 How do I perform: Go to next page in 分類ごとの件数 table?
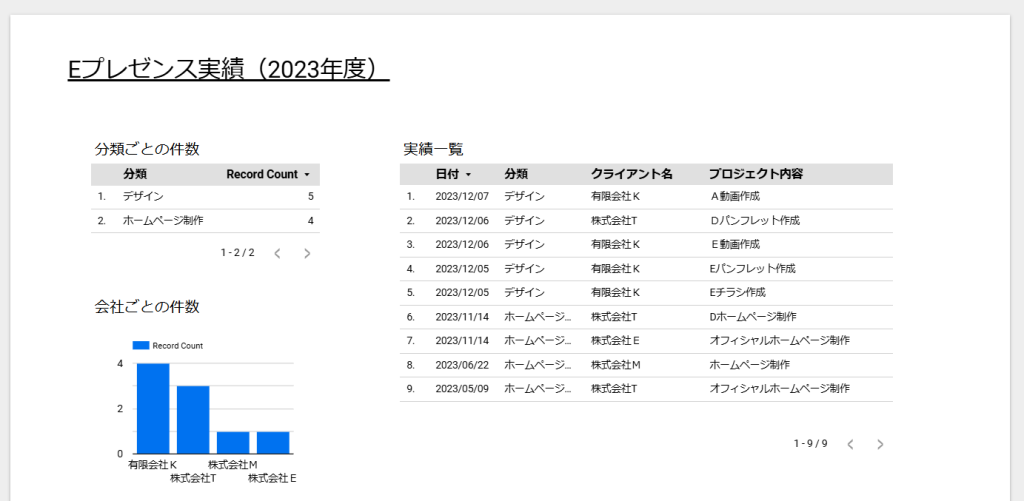coord(307,253)
